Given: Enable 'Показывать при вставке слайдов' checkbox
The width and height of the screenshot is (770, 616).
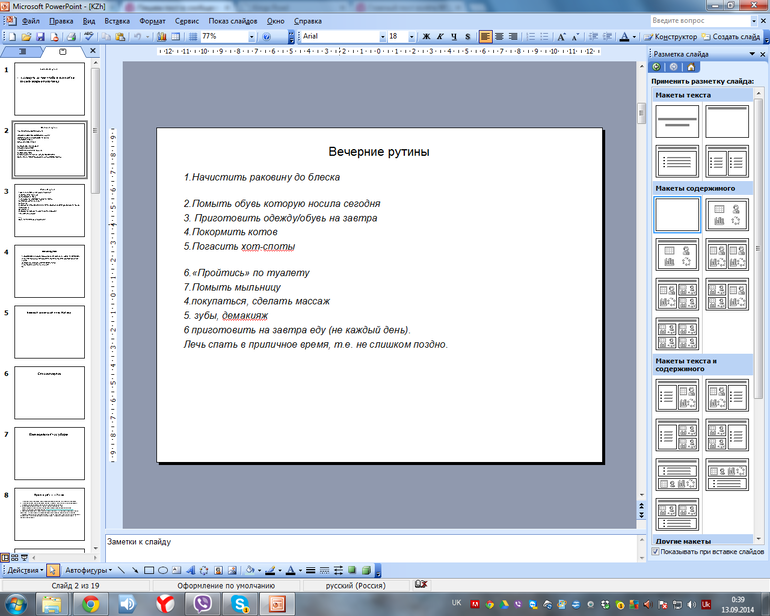Looking at the screenshot, I should (656, 551).
